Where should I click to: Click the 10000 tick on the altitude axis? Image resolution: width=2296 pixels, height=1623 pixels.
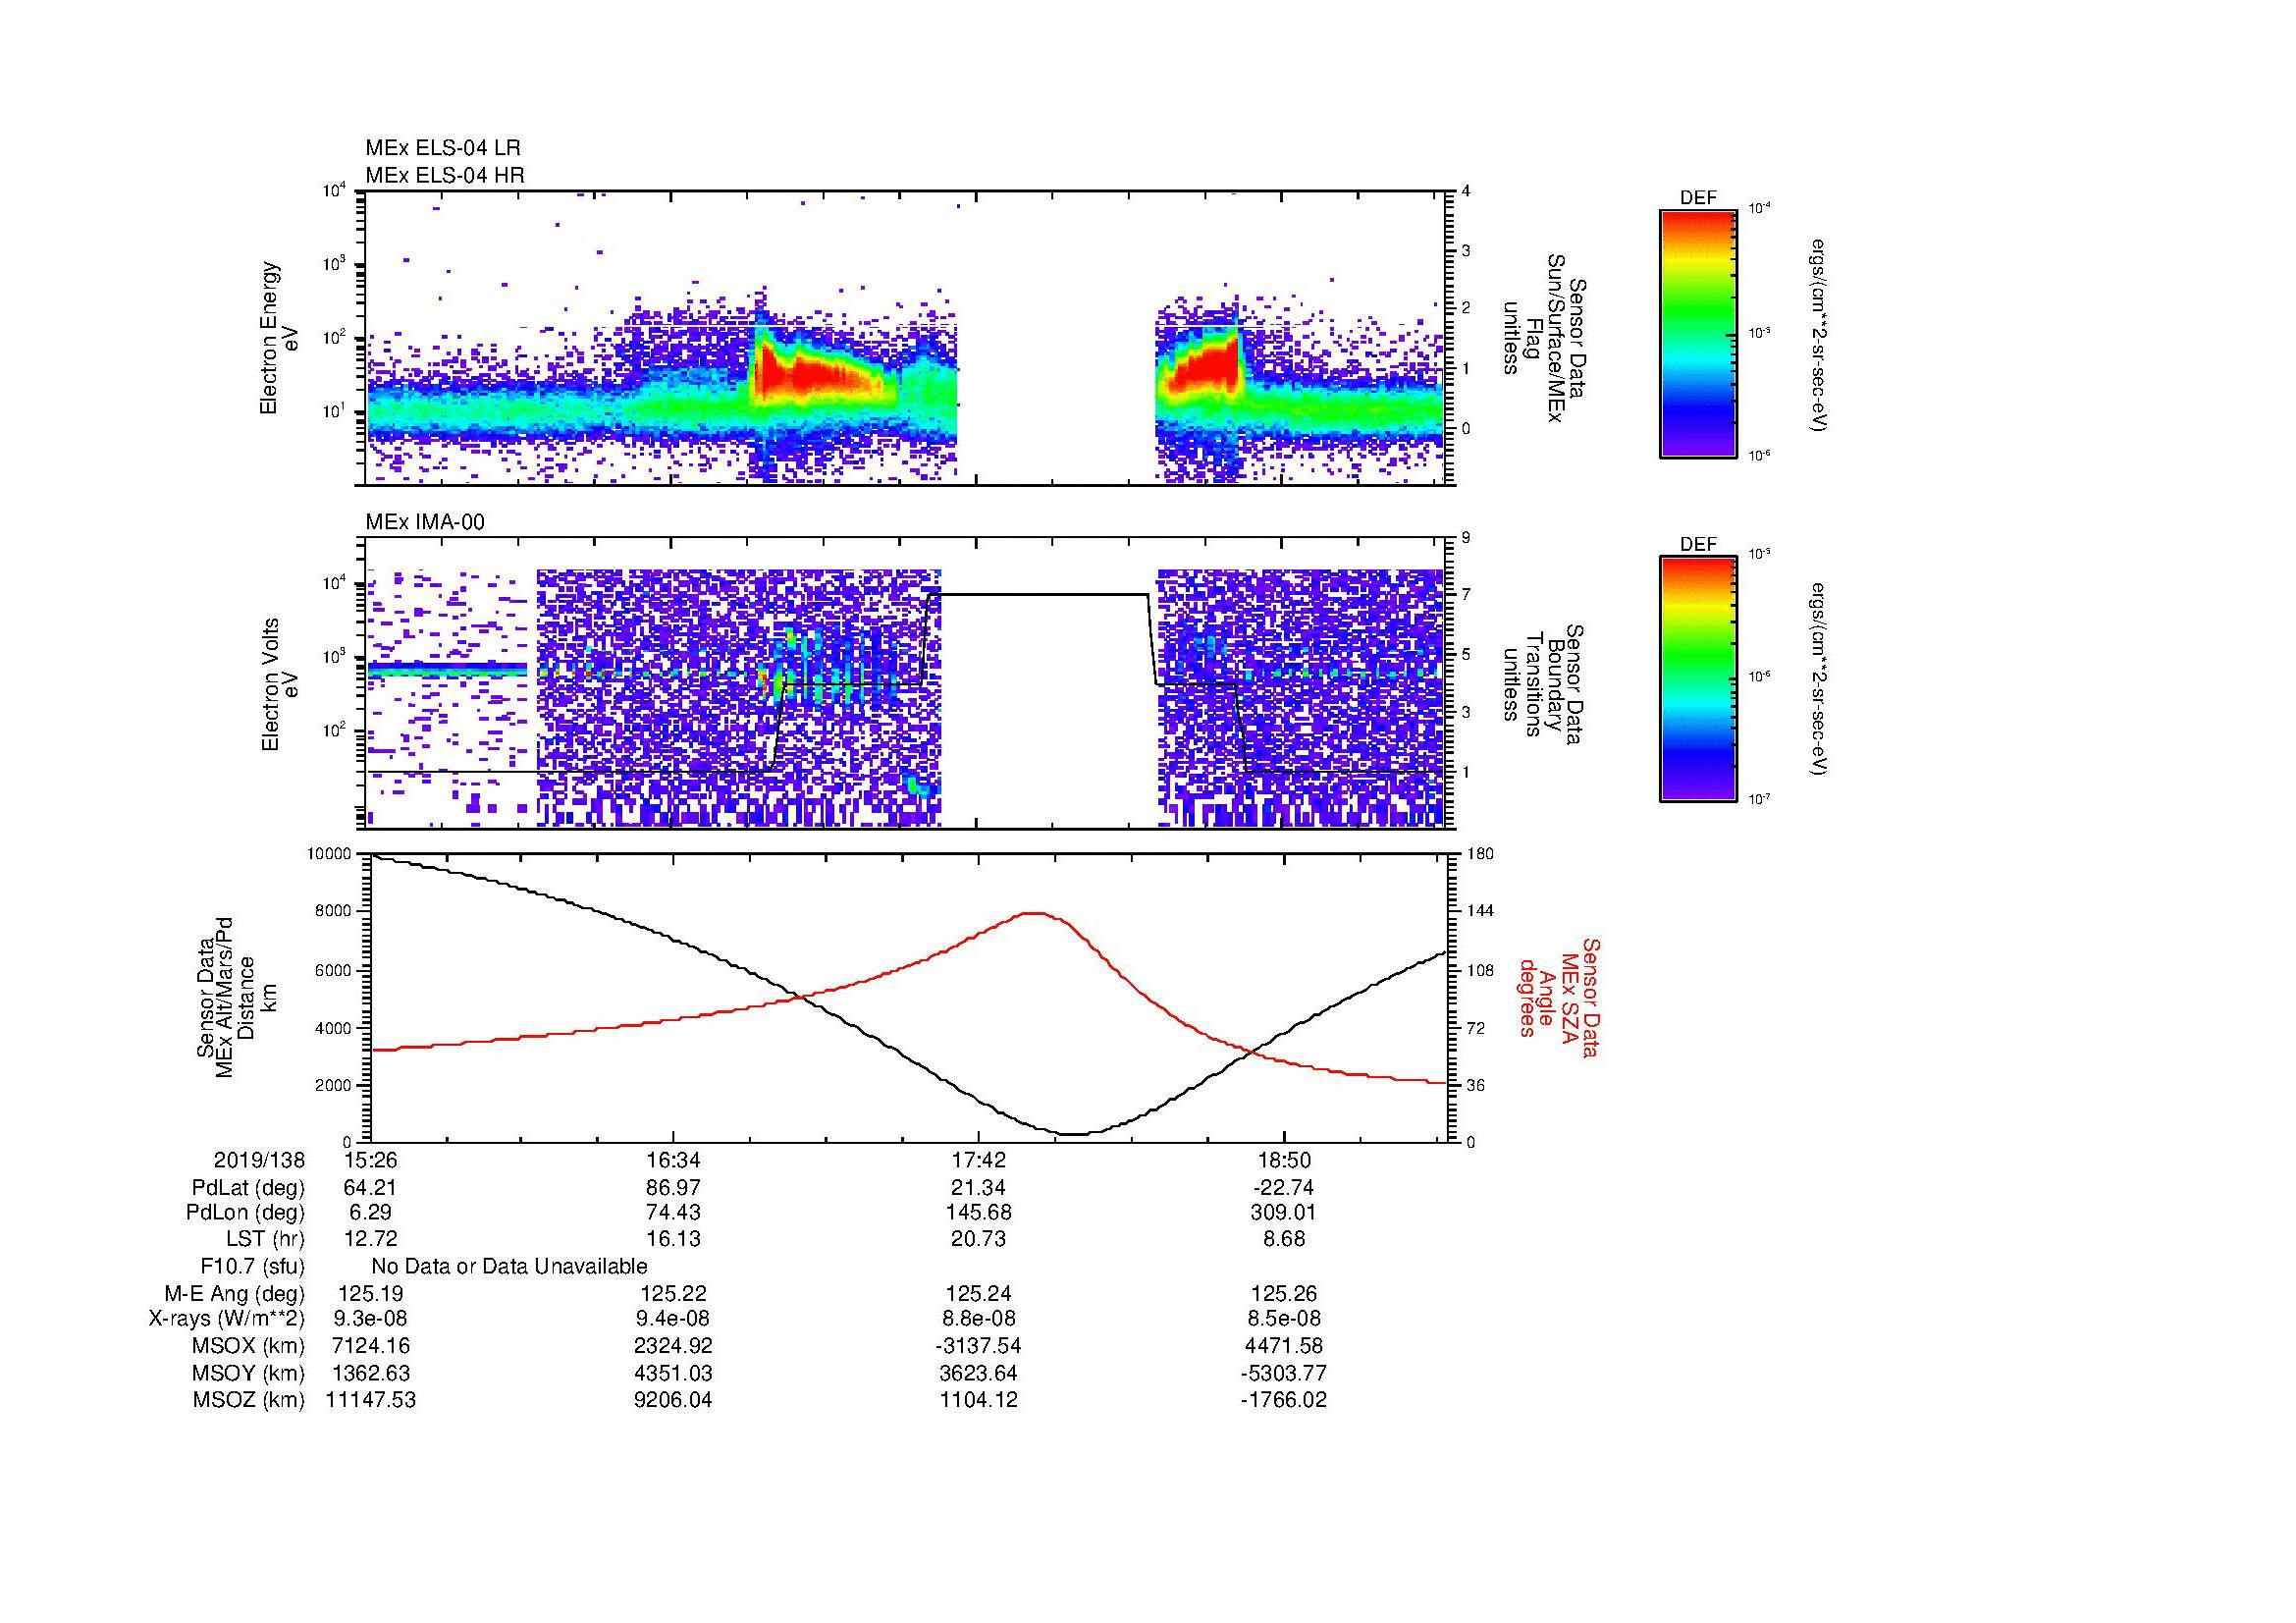point(329,854)
